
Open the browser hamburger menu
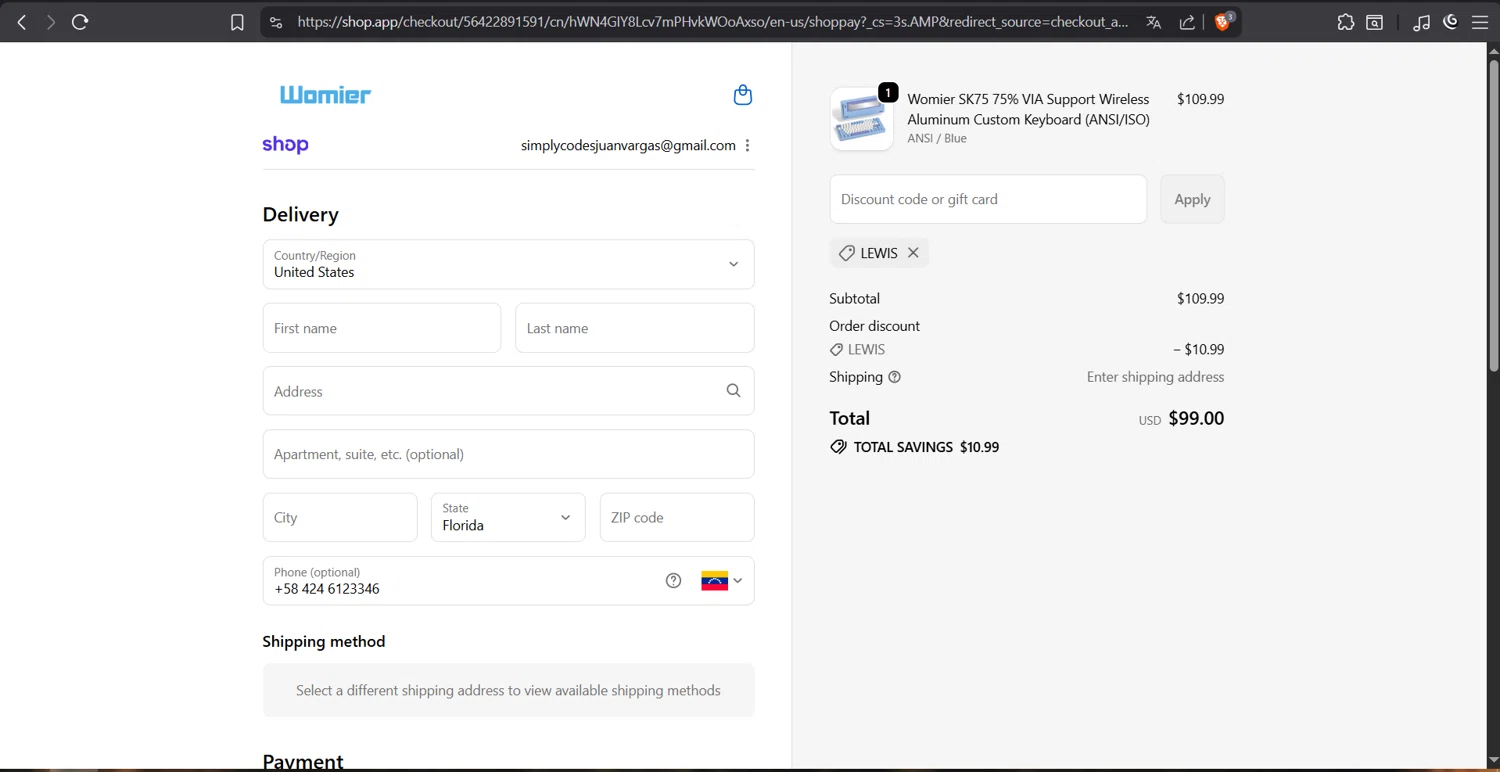[1480, 22]
